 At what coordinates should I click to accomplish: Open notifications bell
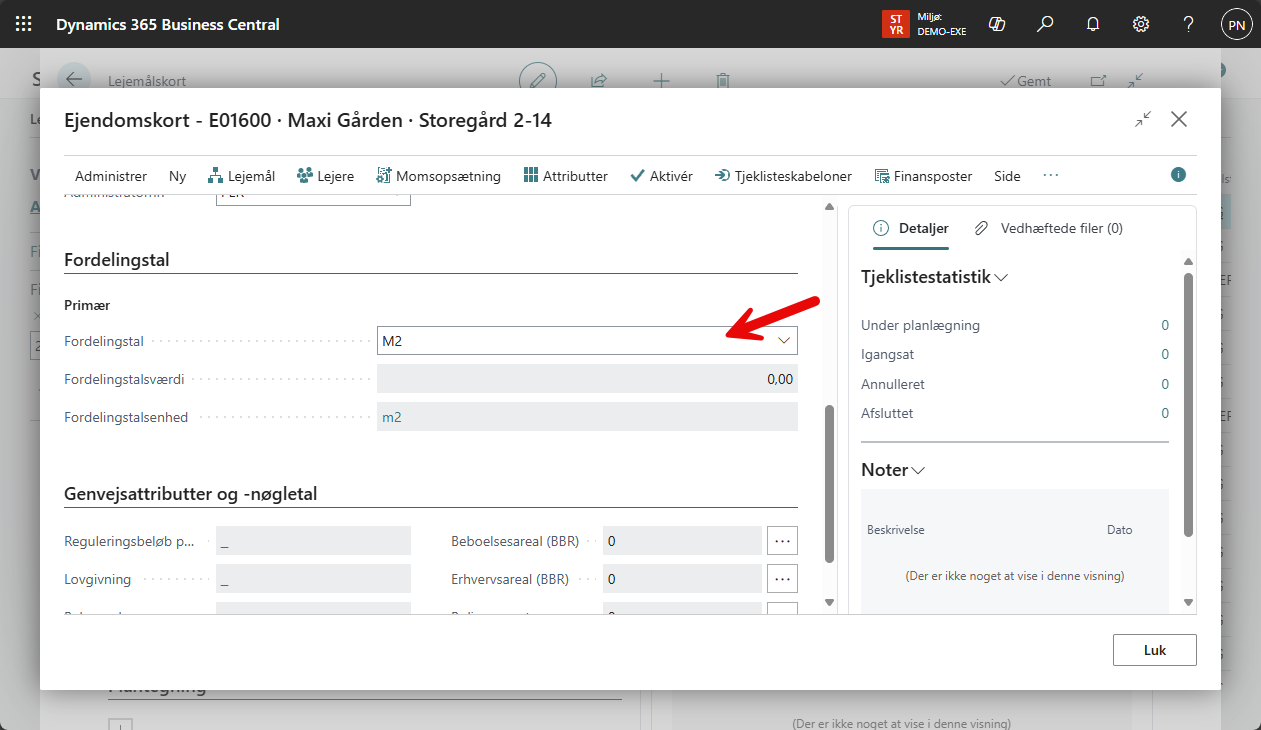(x=1093, y=24)
